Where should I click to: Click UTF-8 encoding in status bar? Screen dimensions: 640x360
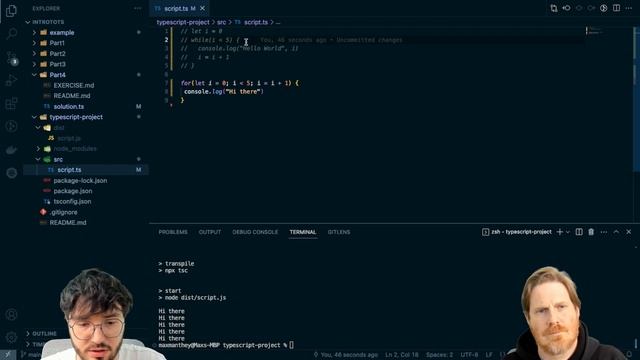[x=469, y=355]
